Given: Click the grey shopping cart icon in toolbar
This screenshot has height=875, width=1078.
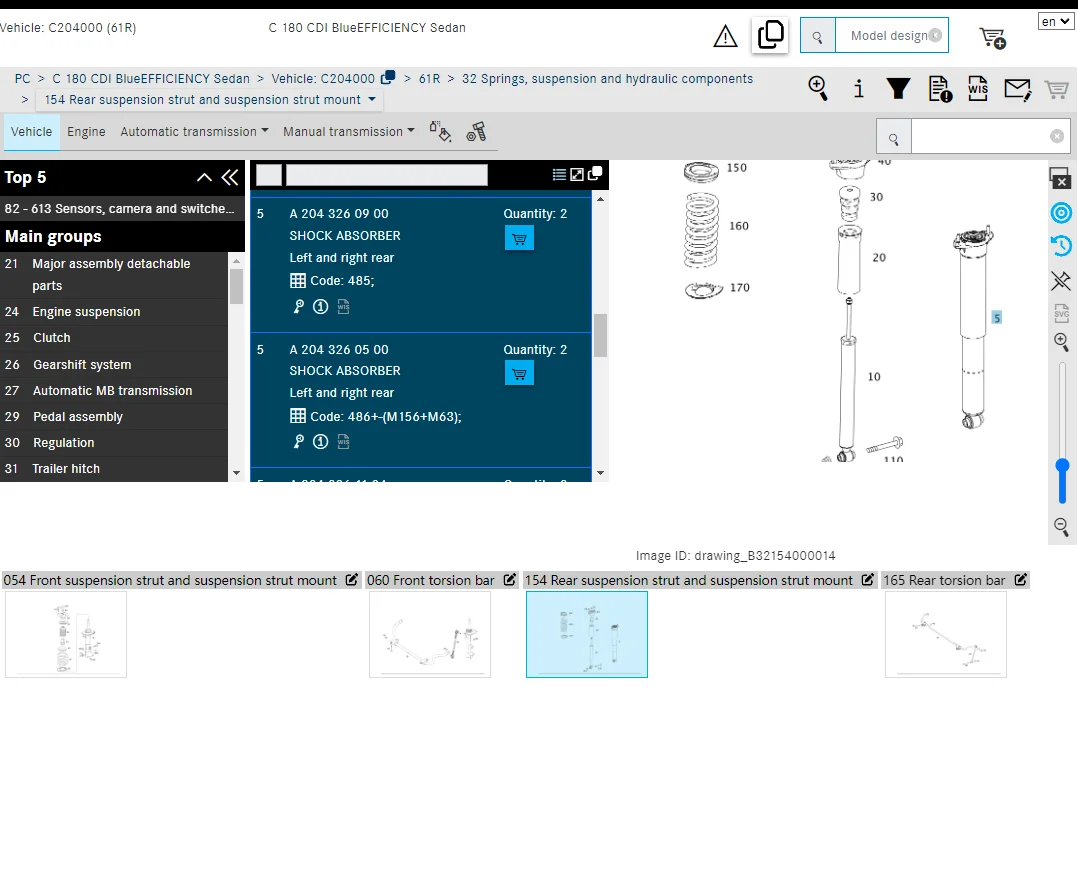Looking at the screenshot, I should click(x=1057, y=89).
